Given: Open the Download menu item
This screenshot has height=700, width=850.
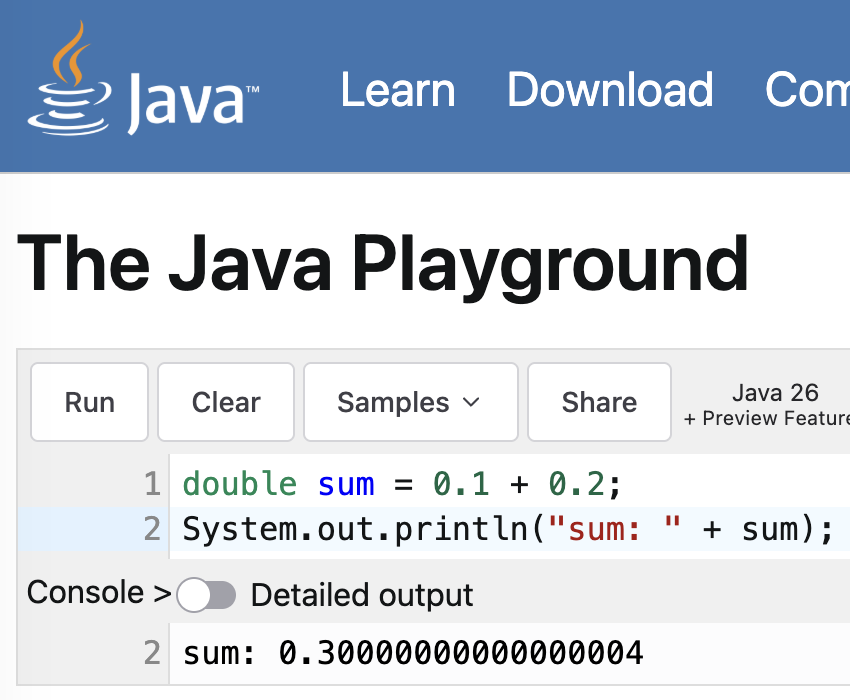Looking at the screenshot, I should pyautogui.click(x=610, y=90).
